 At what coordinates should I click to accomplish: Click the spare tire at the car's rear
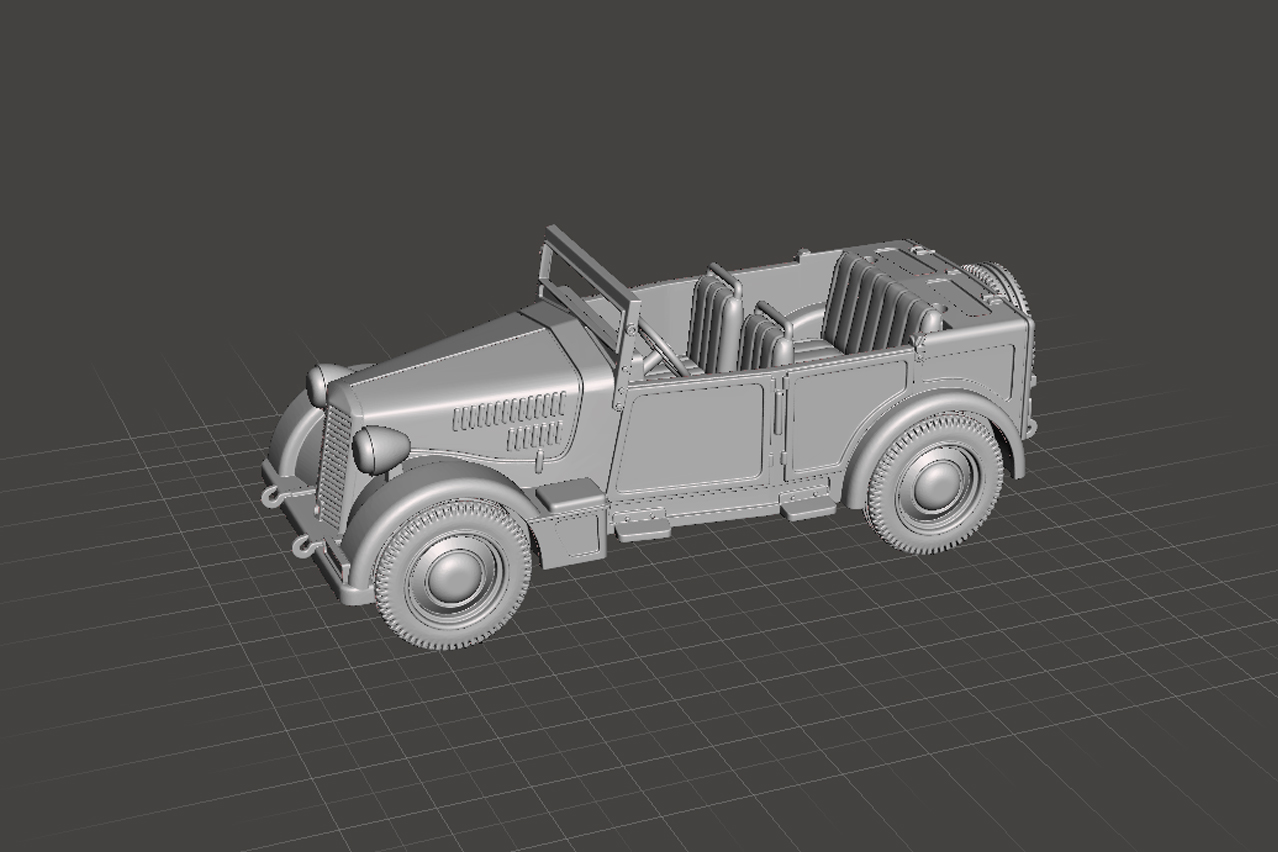point(1000,281)
